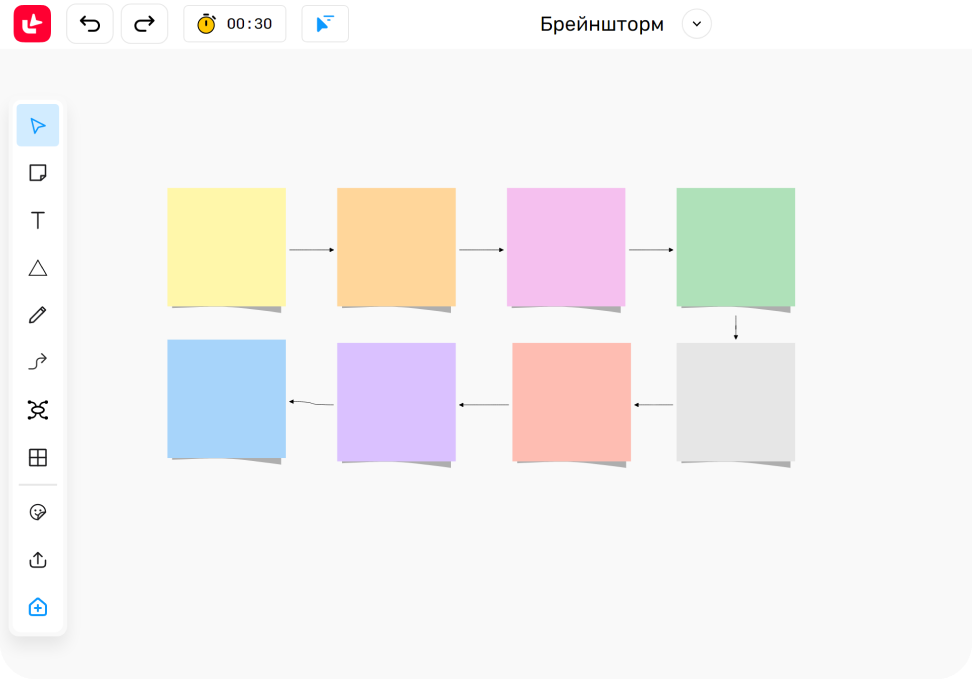Image resolution: width=972 pixels, height=679 pixels.
Task: Toggle the cursor tracking button
Action: point(325,24)
